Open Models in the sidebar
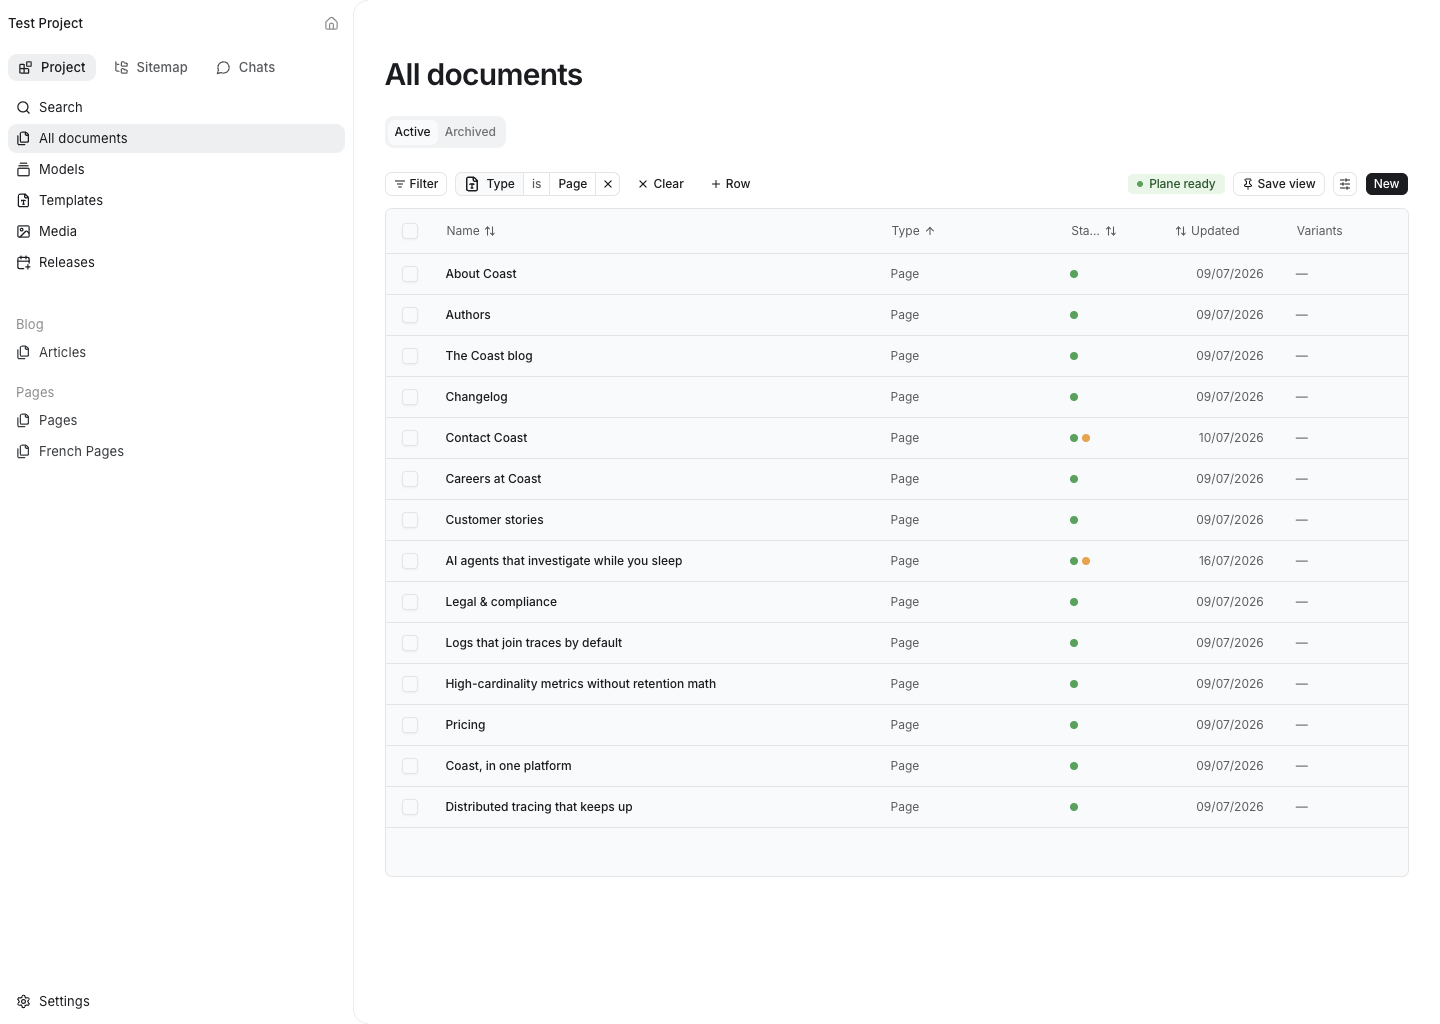Screen dimensions: 1440x1024 pos(176,169)
